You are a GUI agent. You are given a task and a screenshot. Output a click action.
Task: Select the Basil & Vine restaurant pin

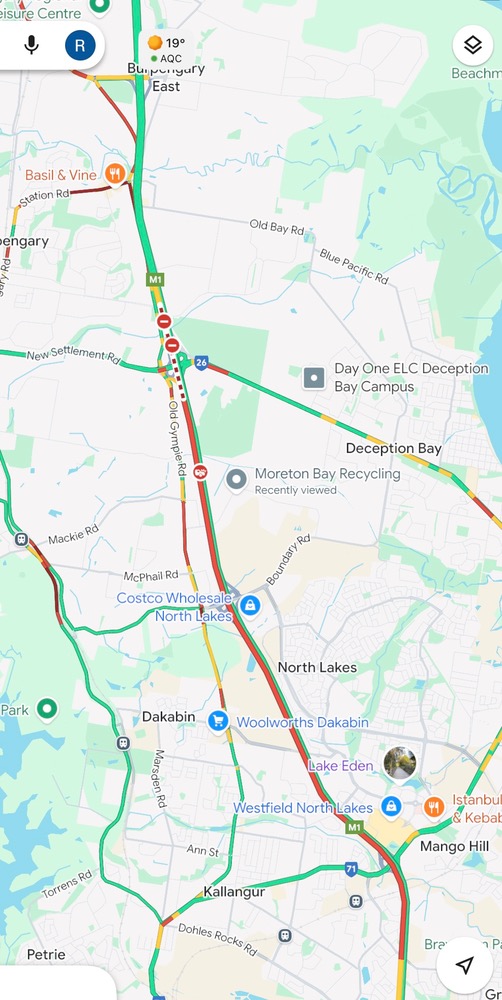[115, 173]
